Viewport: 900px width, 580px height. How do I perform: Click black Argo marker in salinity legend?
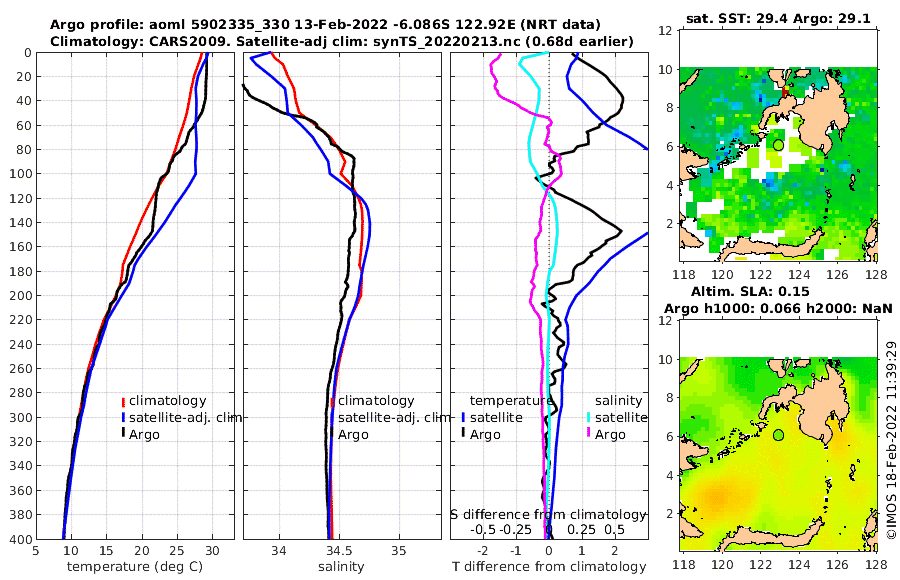coord(332,434)
